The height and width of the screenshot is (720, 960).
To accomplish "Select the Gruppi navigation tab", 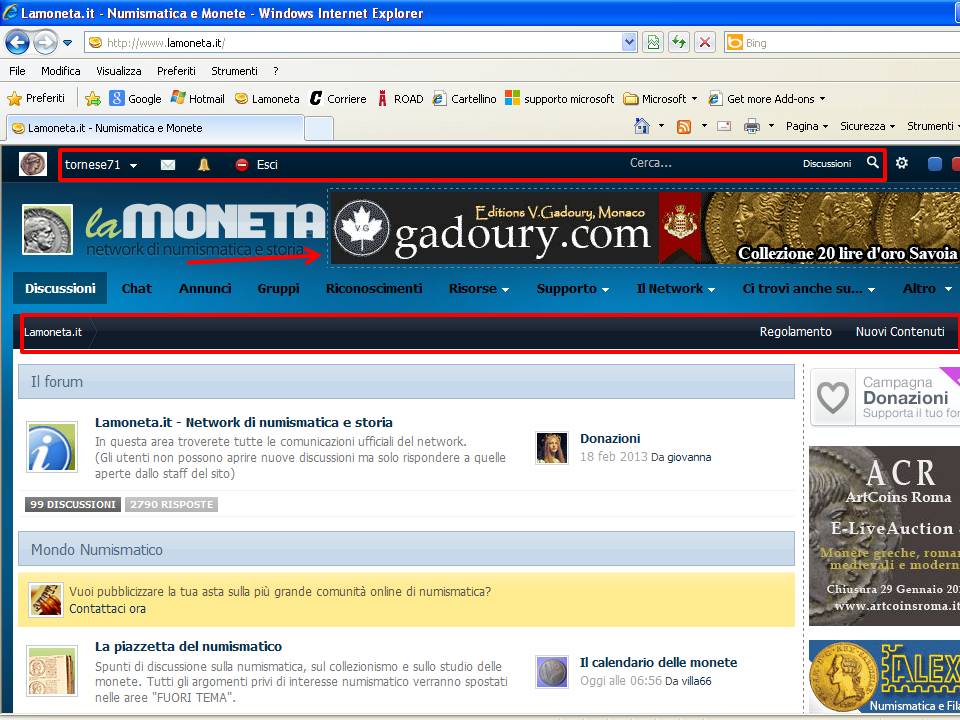I will [279, 288].
